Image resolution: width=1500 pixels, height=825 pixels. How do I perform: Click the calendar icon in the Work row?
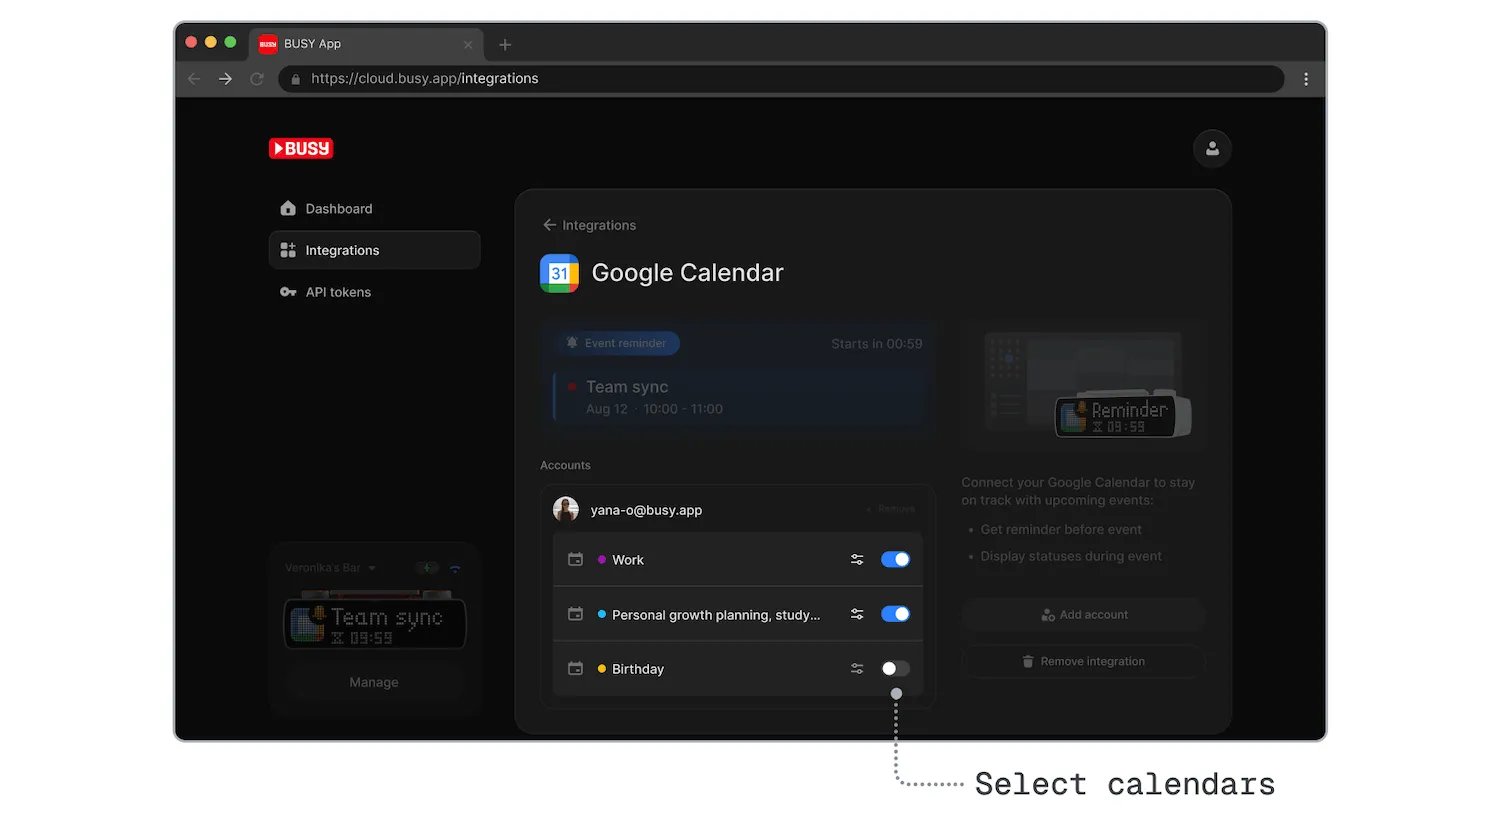[x=575, y=560]
